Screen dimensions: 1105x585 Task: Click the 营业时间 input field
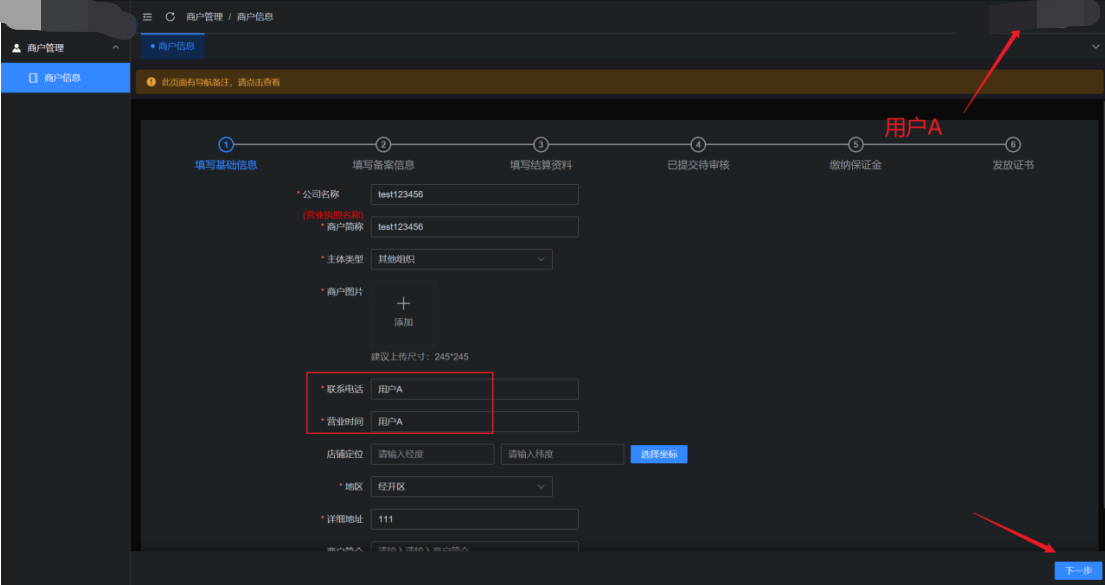click(475, 421)
